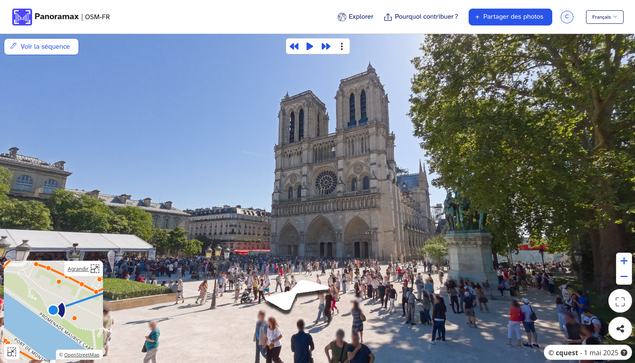Go to previous picture in the sequence

tap(294, 46)
